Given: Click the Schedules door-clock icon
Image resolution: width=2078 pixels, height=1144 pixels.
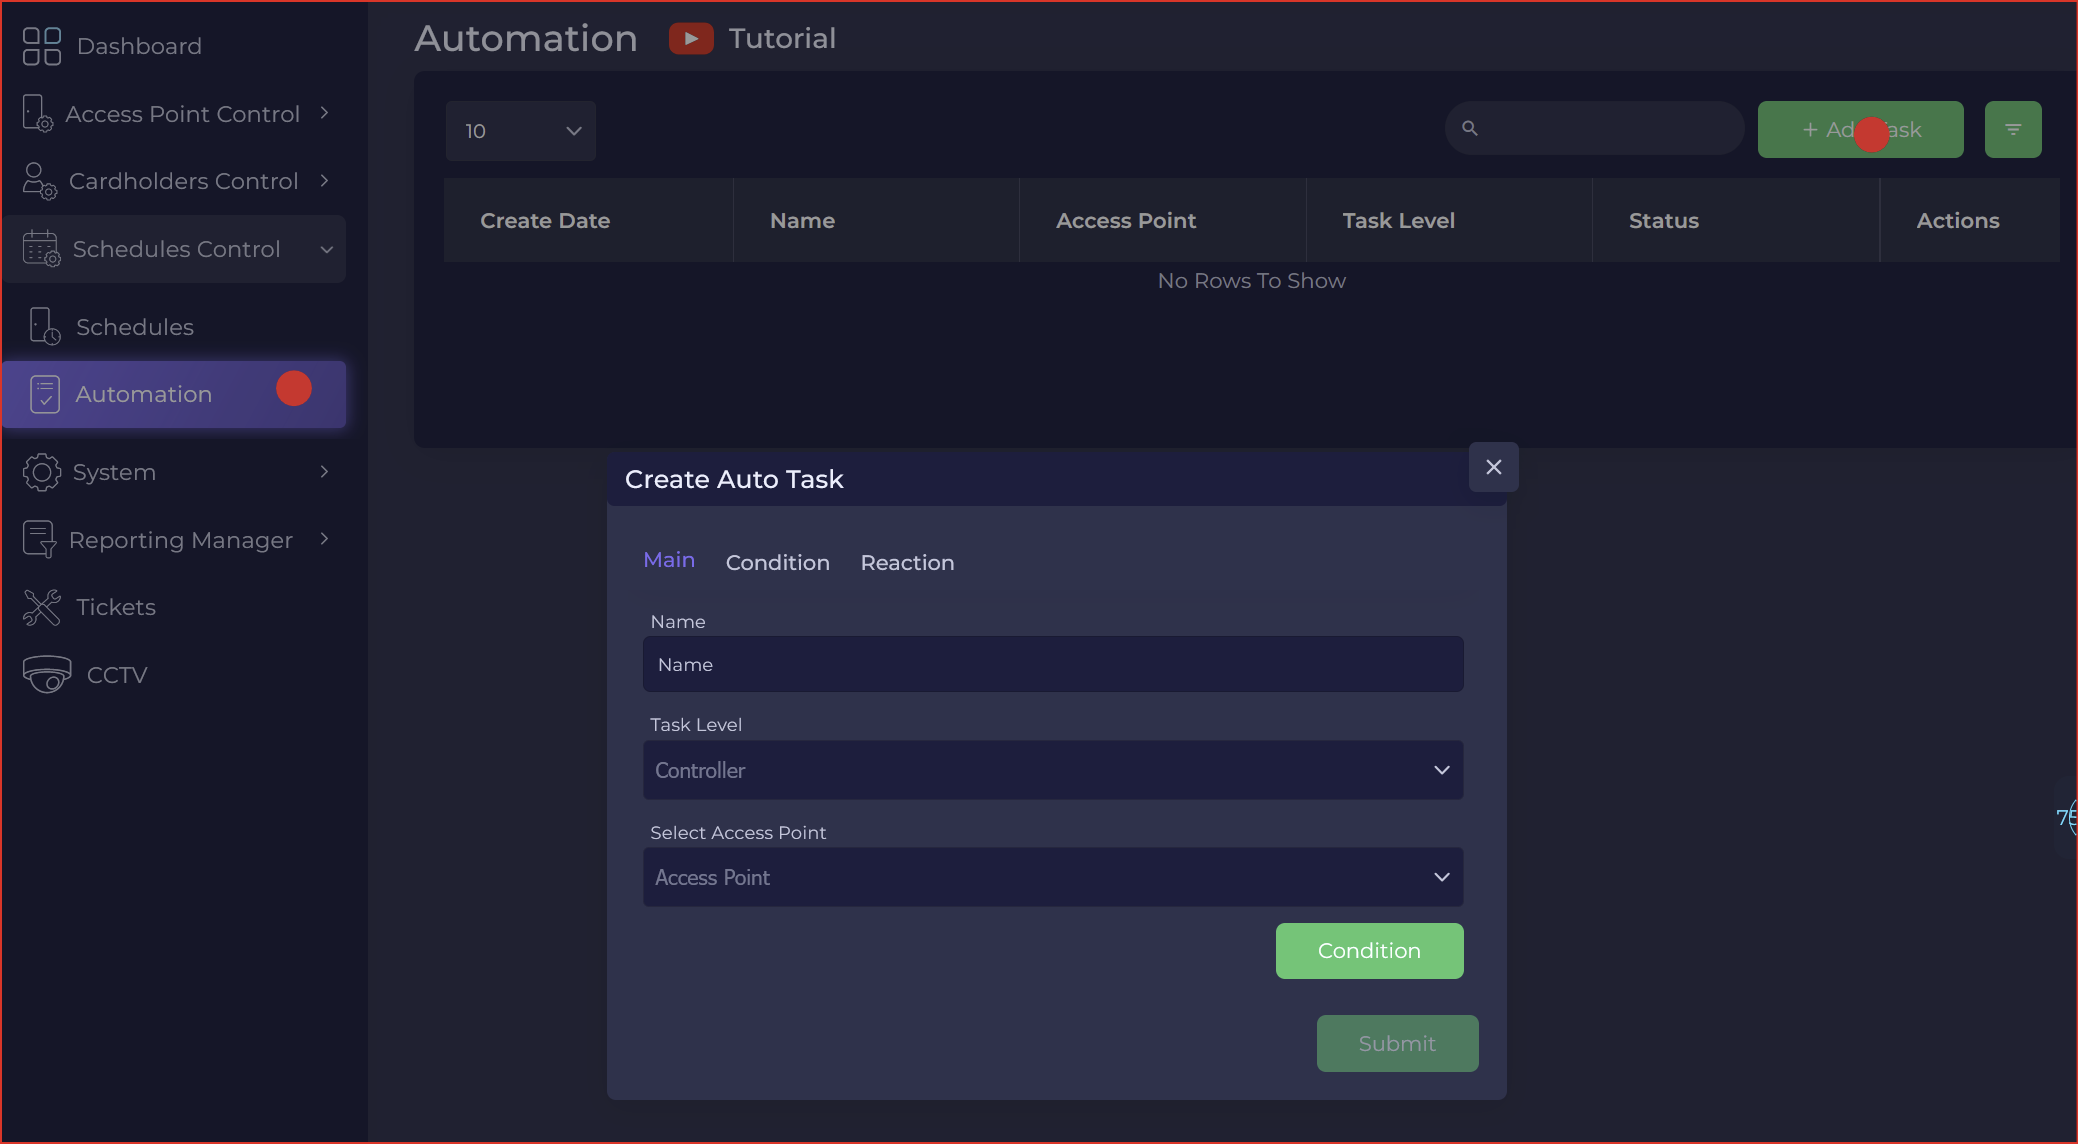Looking at the screenshot, I should (45, 326).
